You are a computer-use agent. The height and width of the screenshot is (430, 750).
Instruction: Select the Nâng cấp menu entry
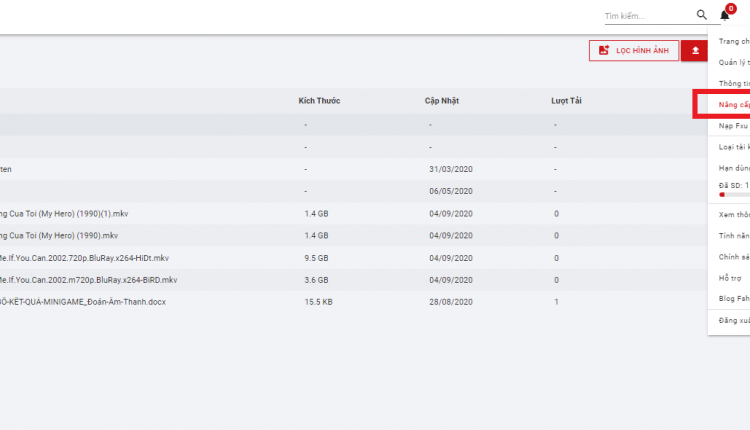click(734, 105)
